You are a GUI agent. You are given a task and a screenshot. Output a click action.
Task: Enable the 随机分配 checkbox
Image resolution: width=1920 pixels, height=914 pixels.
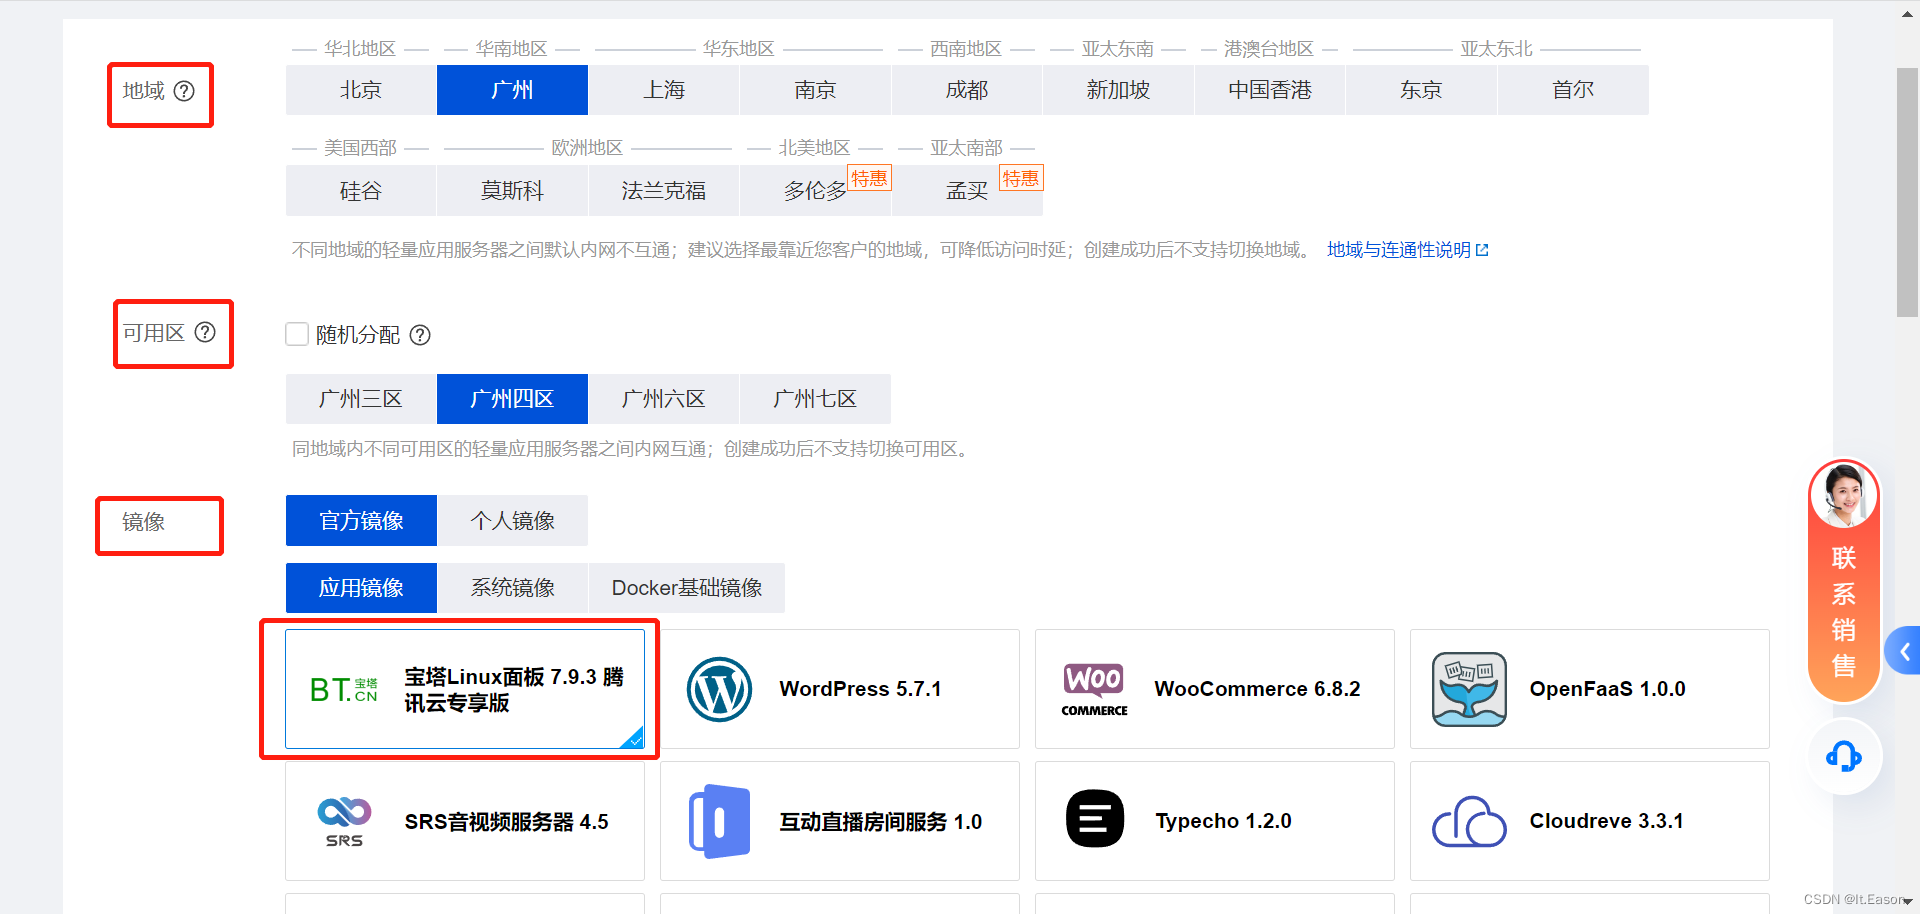(x=297, y=334)
